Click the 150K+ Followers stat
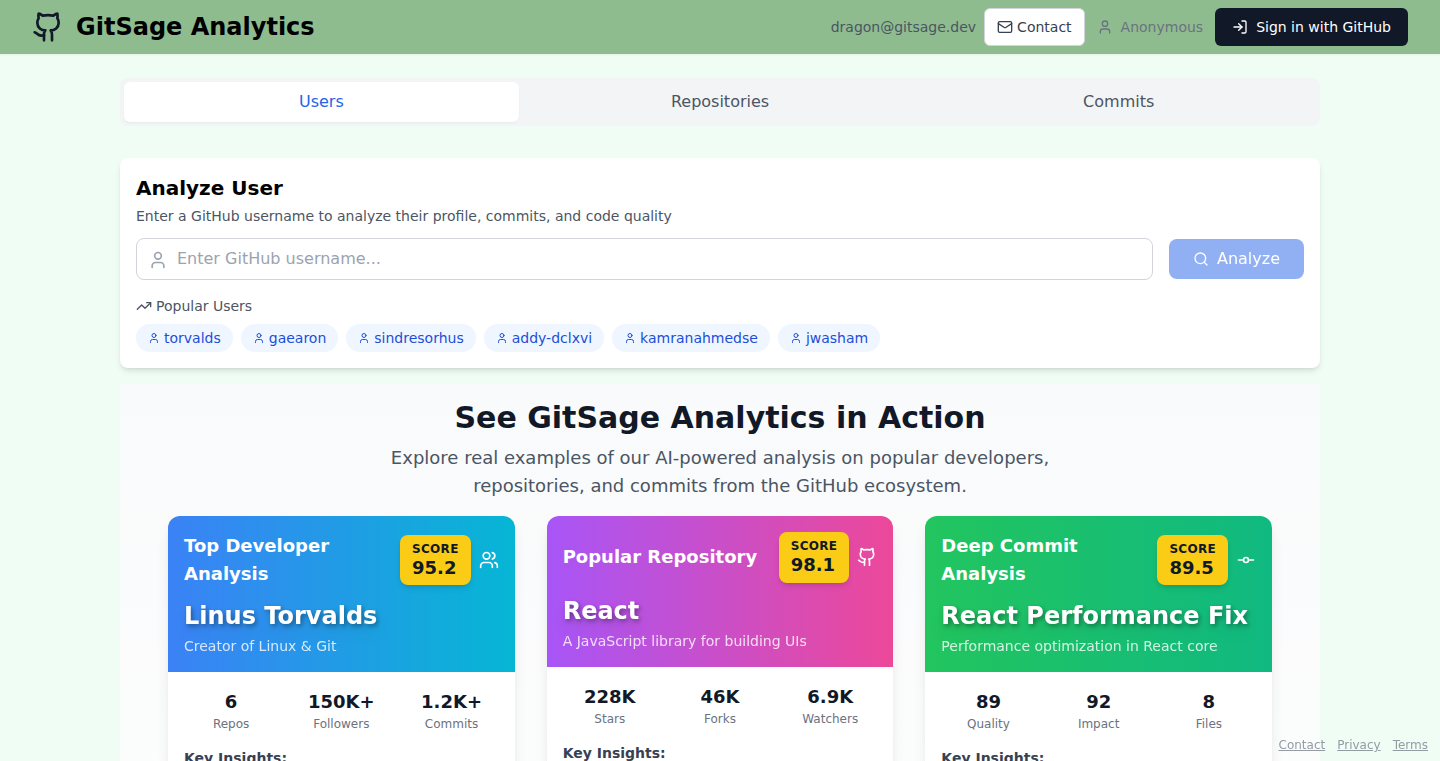This screenshot has width=1440, height=761. tap(341, 711)
